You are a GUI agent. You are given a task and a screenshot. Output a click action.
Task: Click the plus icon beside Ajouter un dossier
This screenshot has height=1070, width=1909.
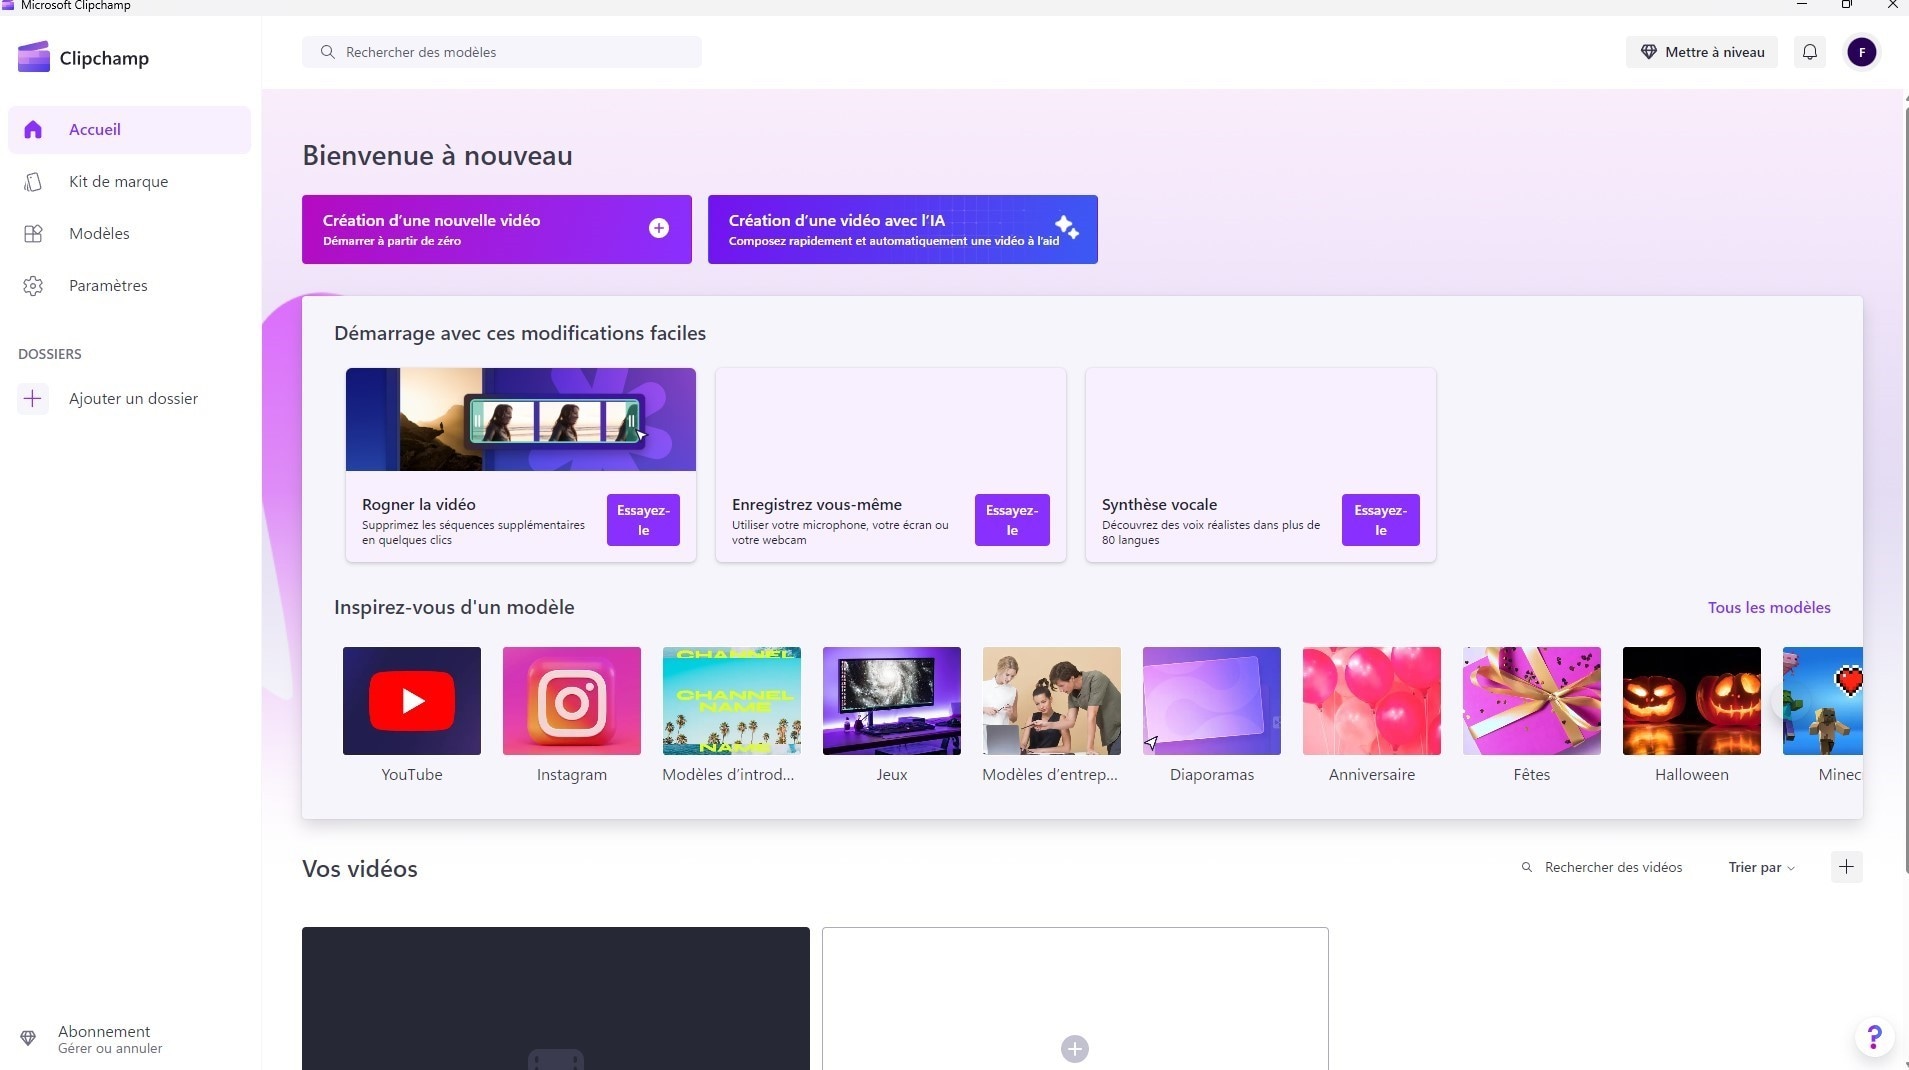click(32, 398)
